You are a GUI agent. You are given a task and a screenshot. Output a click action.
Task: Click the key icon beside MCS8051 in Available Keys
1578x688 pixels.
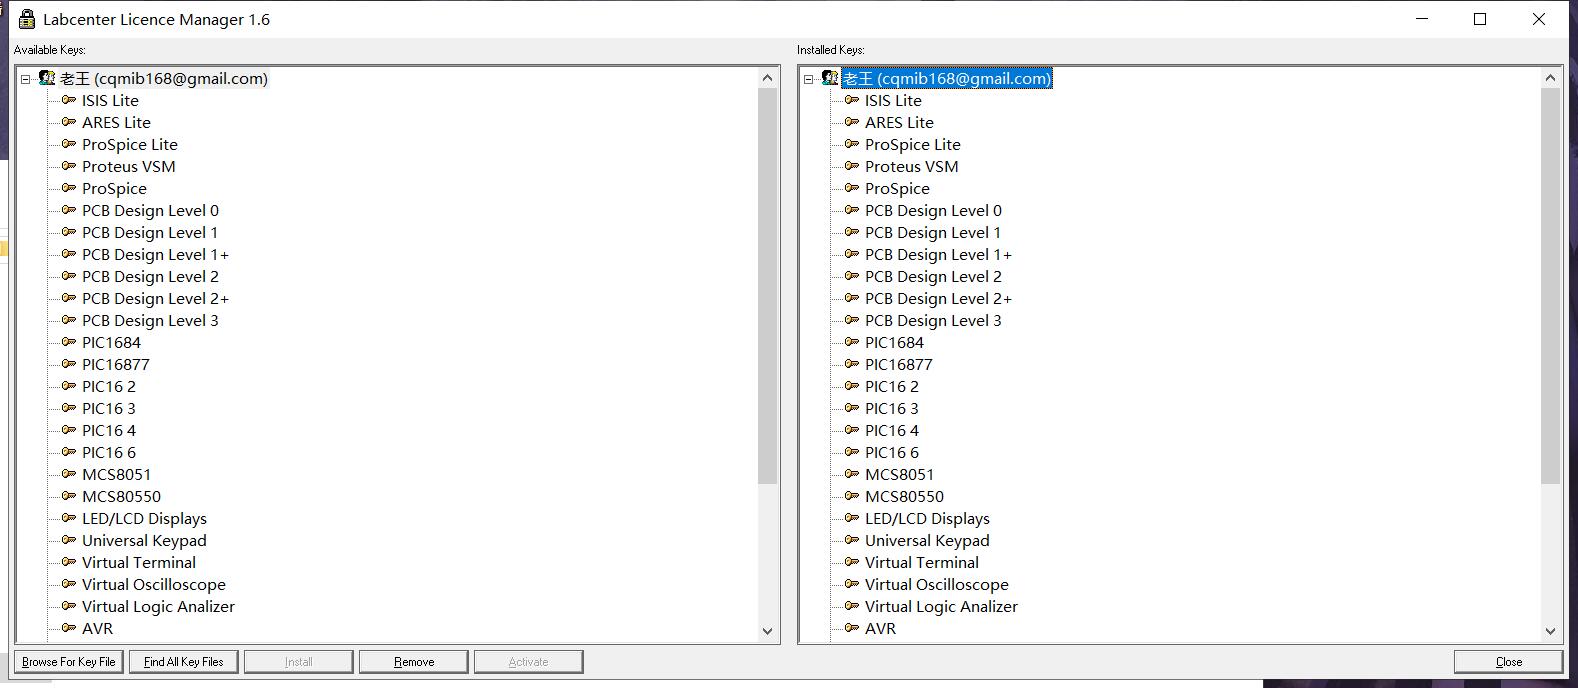pos(69,474)
